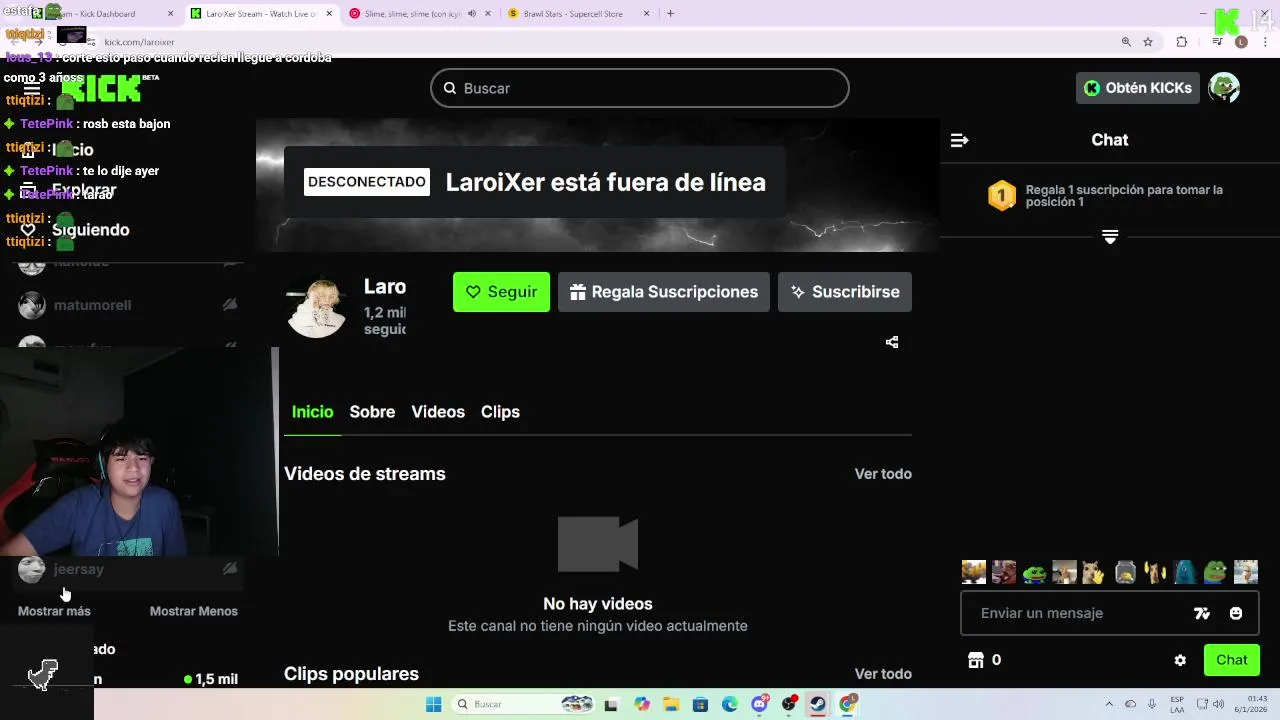1280x720 pixels.
Task: Click the Suscribirse button
Action: click(845, 292)
